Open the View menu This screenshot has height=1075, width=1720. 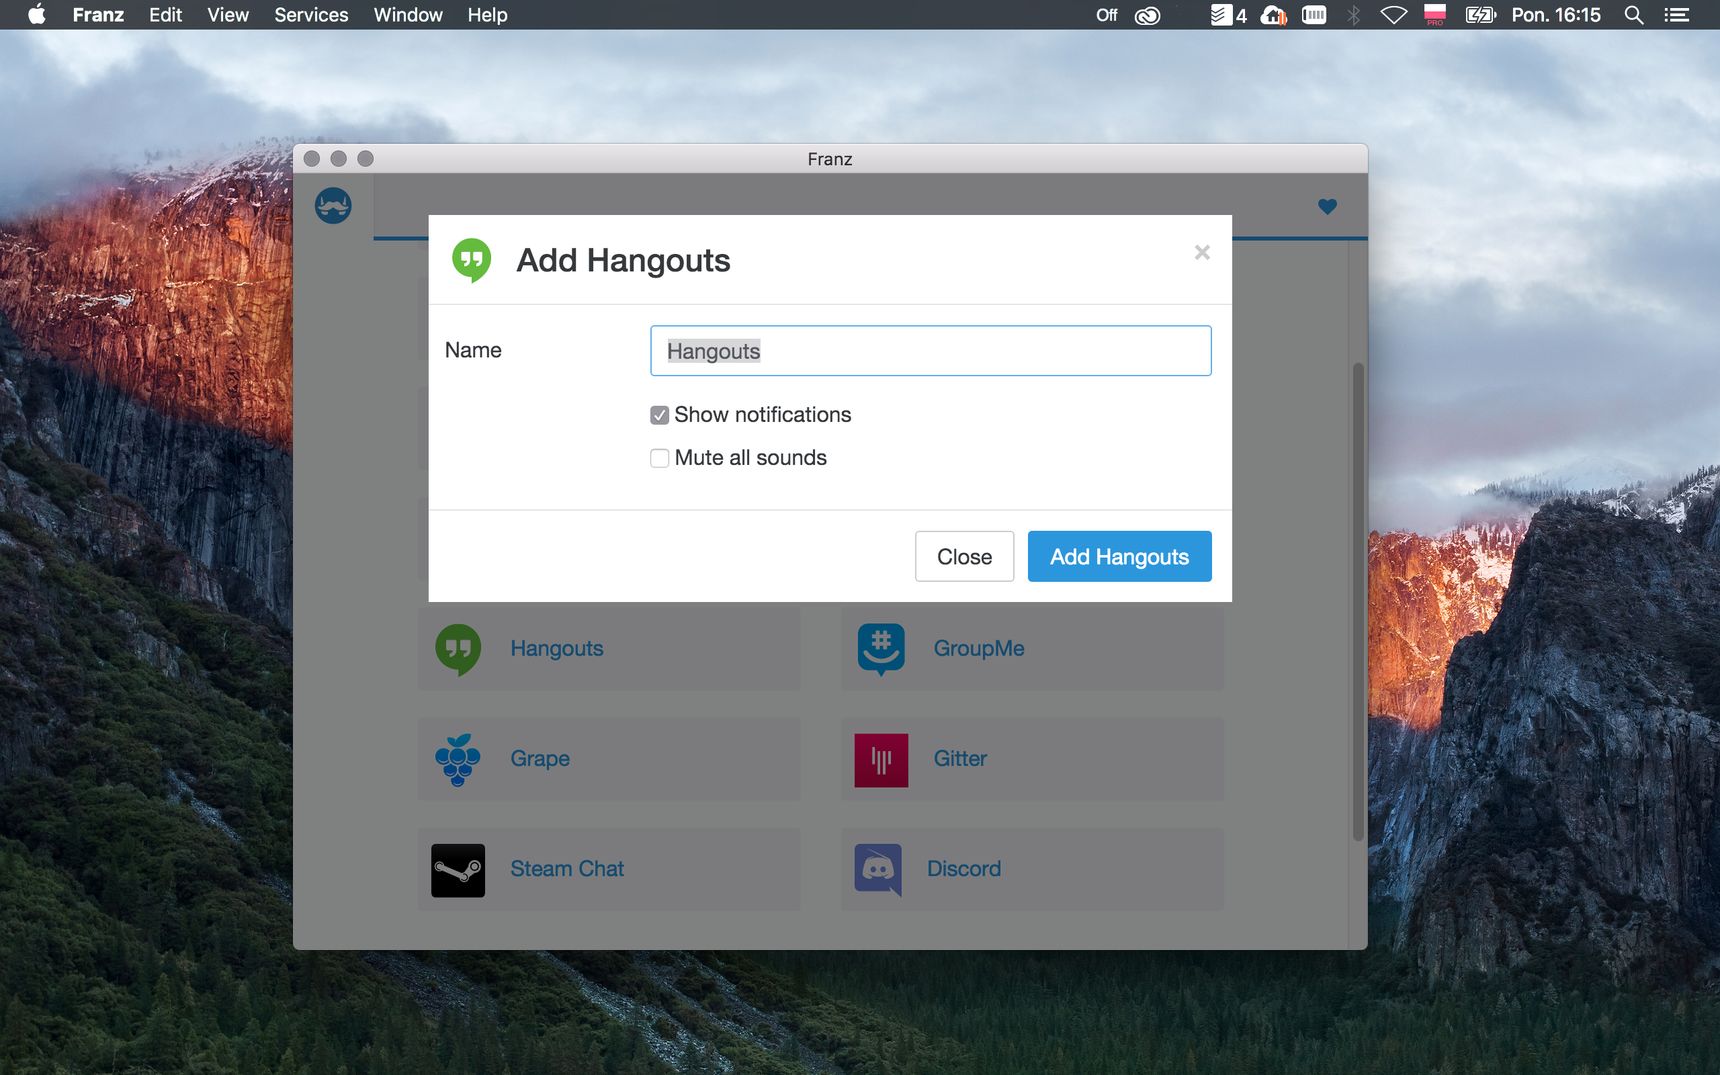[228, 15]
